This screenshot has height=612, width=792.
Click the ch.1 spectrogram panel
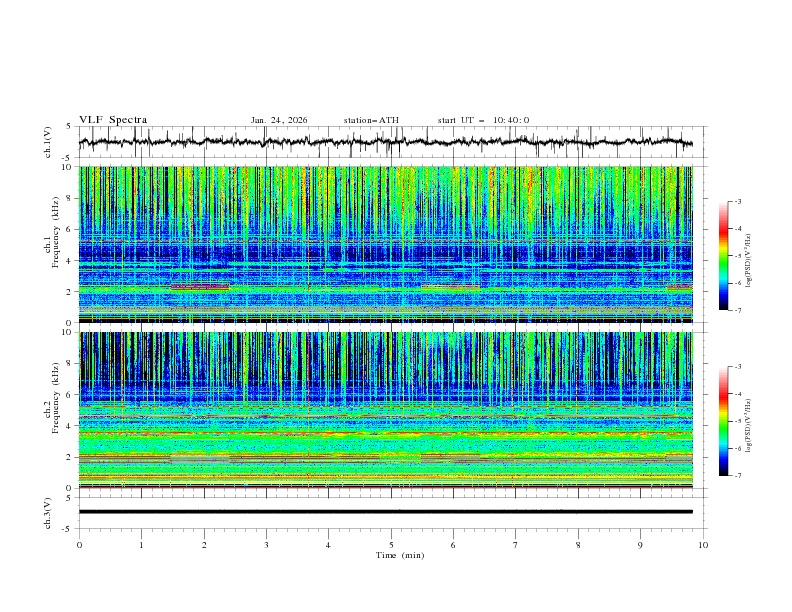(x=386, y=244)
